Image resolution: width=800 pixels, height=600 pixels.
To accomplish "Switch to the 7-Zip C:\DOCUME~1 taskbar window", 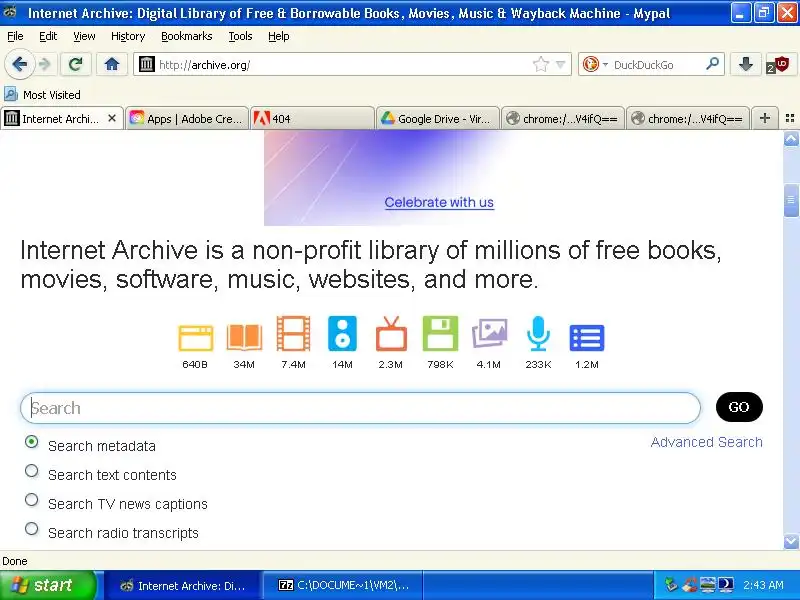I will point(343,585).
